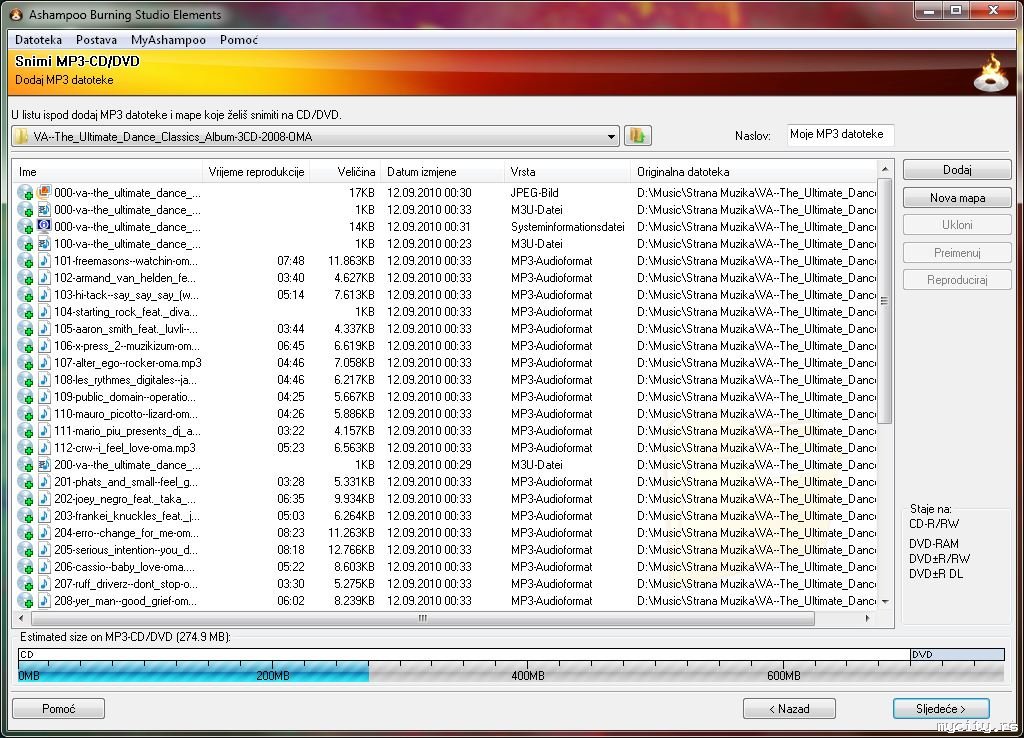Image resolution: width=1024 pixels, height=738 pixels.
Task: Click the Pomoć button at bottom left
Action: pyautogui.click(x=58, y=709)
